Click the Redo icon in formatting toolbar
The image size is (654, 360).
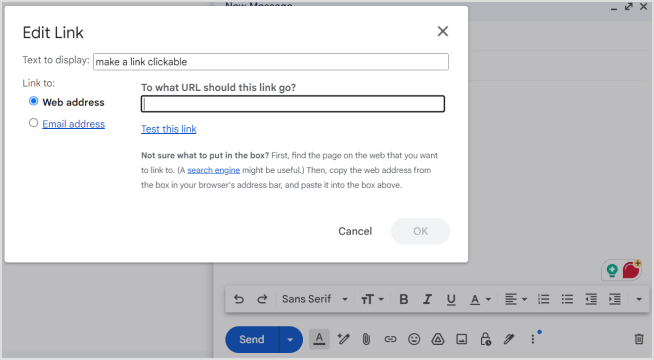point(262,299)
